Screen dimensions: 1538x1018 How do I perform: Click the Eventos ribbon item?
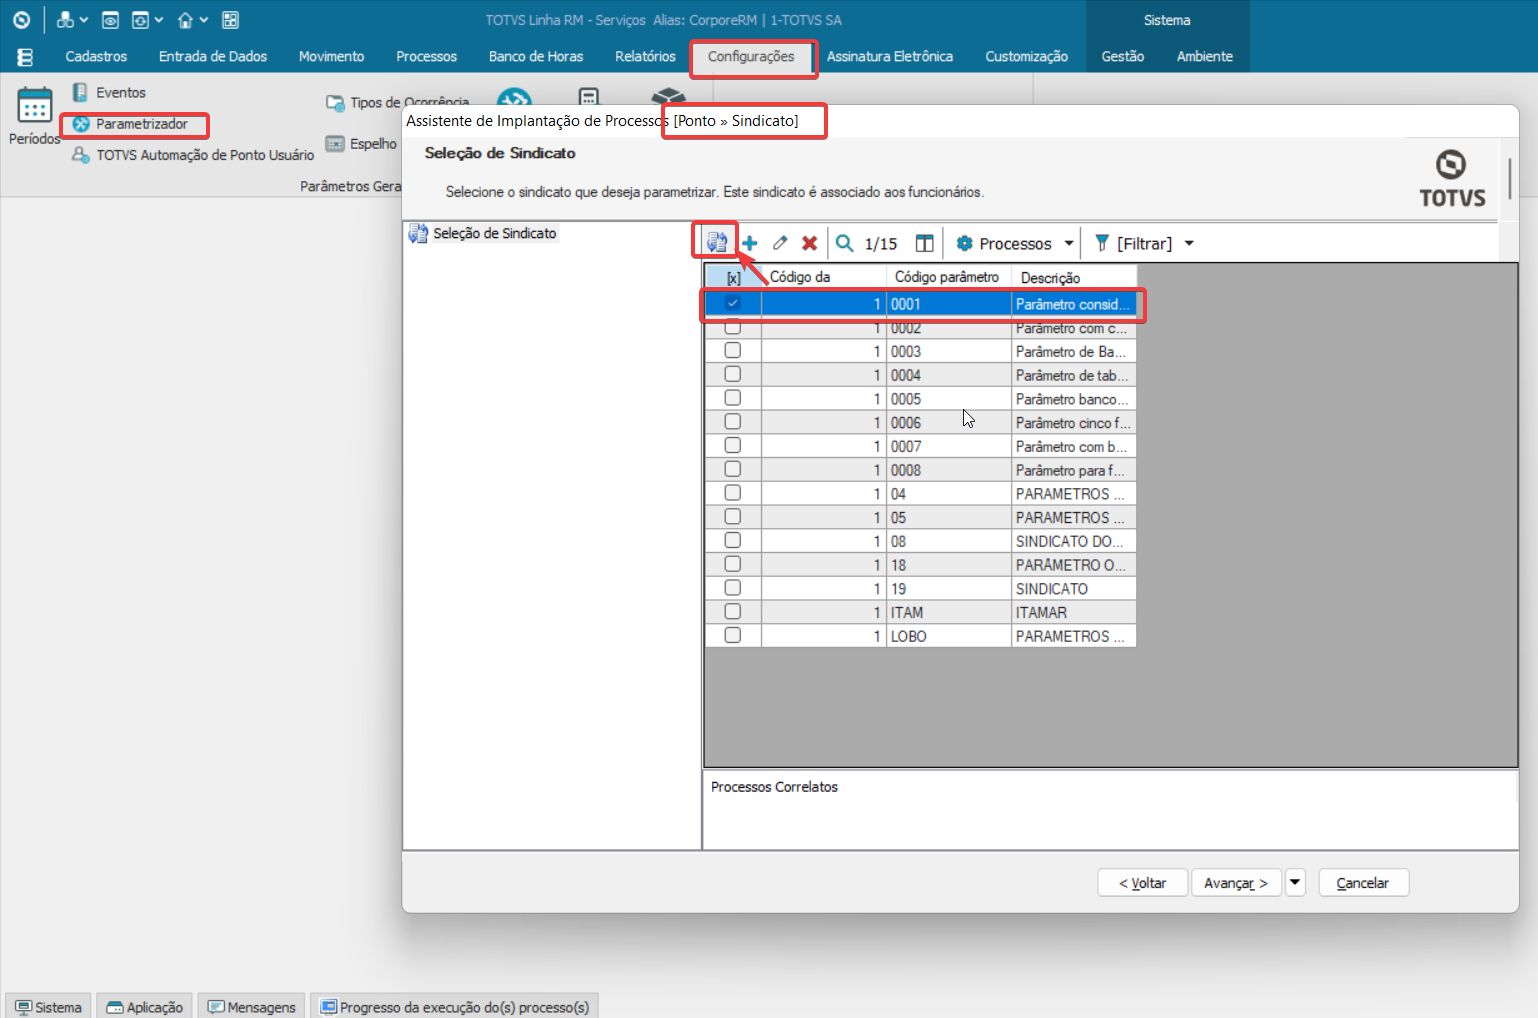(110, 92)
